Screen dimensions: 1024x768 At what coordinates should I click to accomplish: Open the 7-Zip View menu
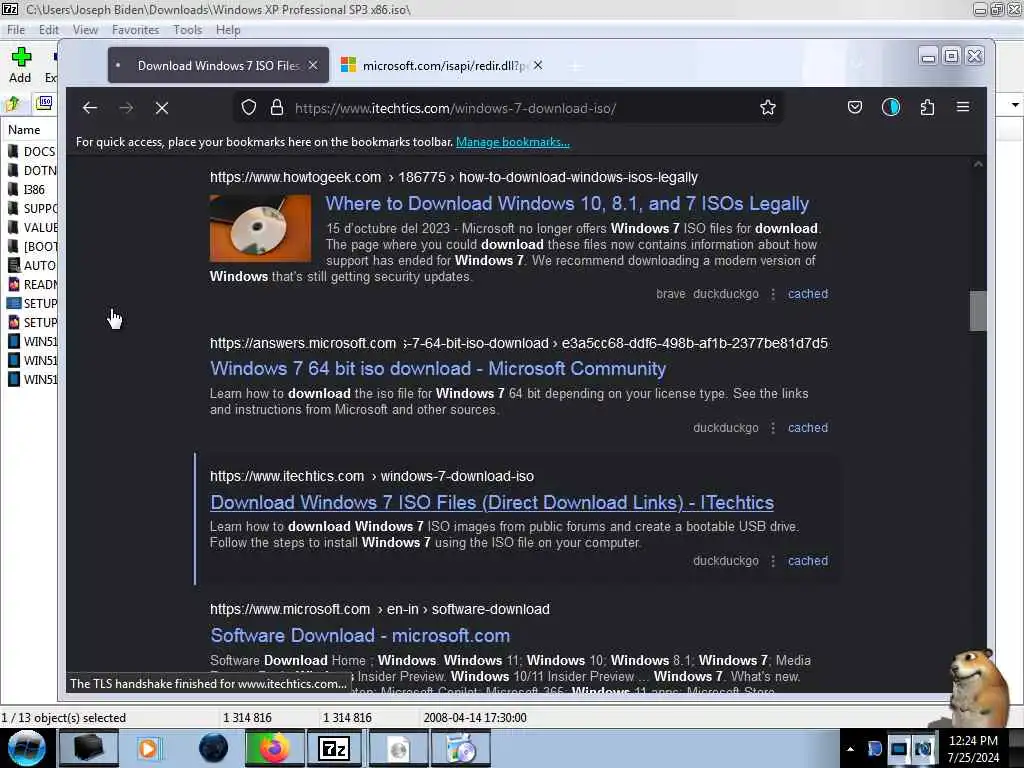point(85,30)
